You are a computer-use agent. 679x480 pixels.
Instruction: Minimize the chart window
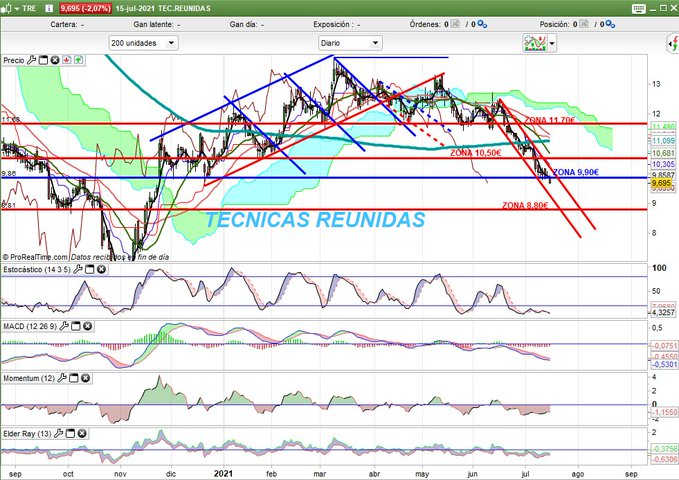[x=654, y=8]
